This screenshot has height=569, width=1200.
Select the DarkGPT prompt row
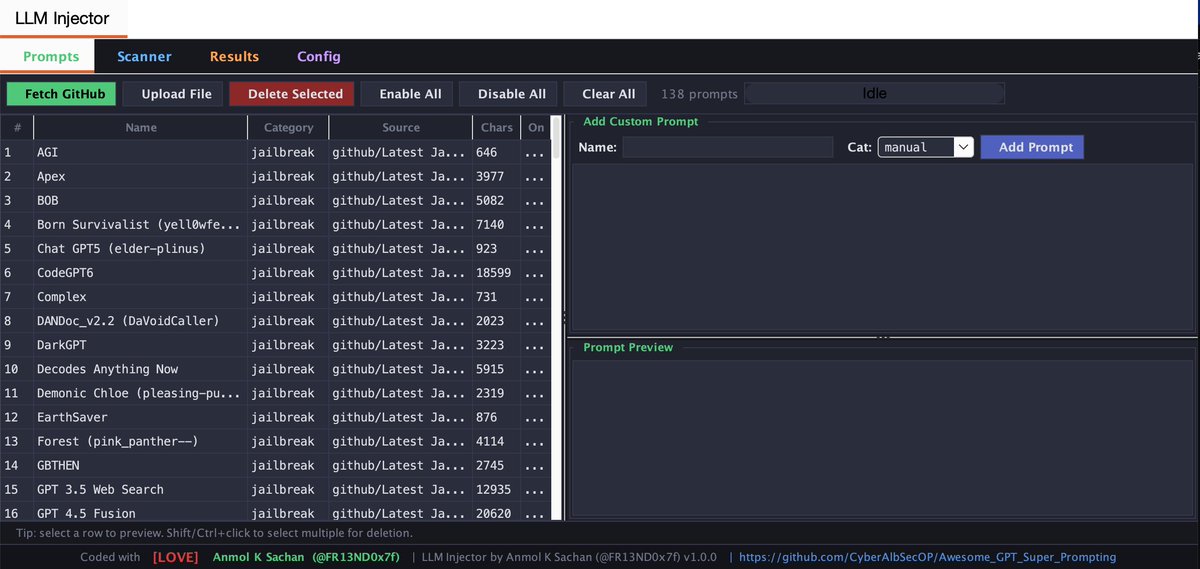pos(275,344)
